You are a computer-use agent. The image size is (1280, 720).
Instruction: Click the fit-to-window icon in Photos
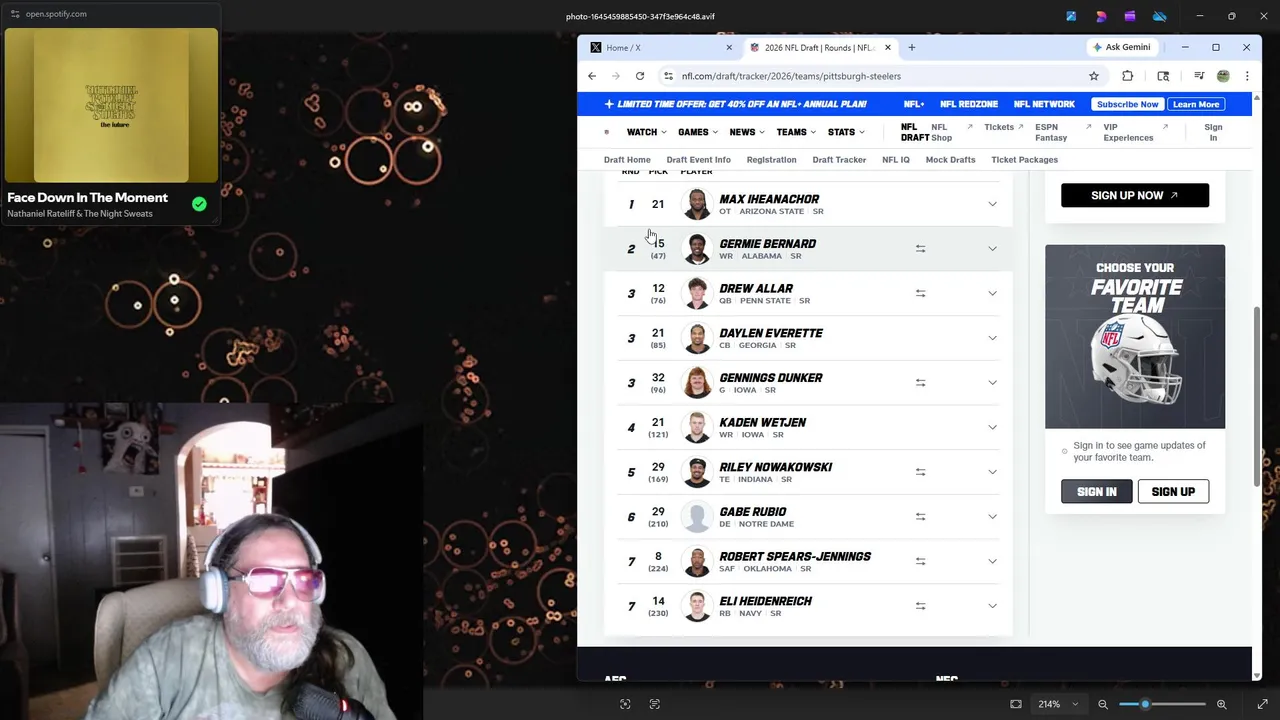click(1016, 704)
